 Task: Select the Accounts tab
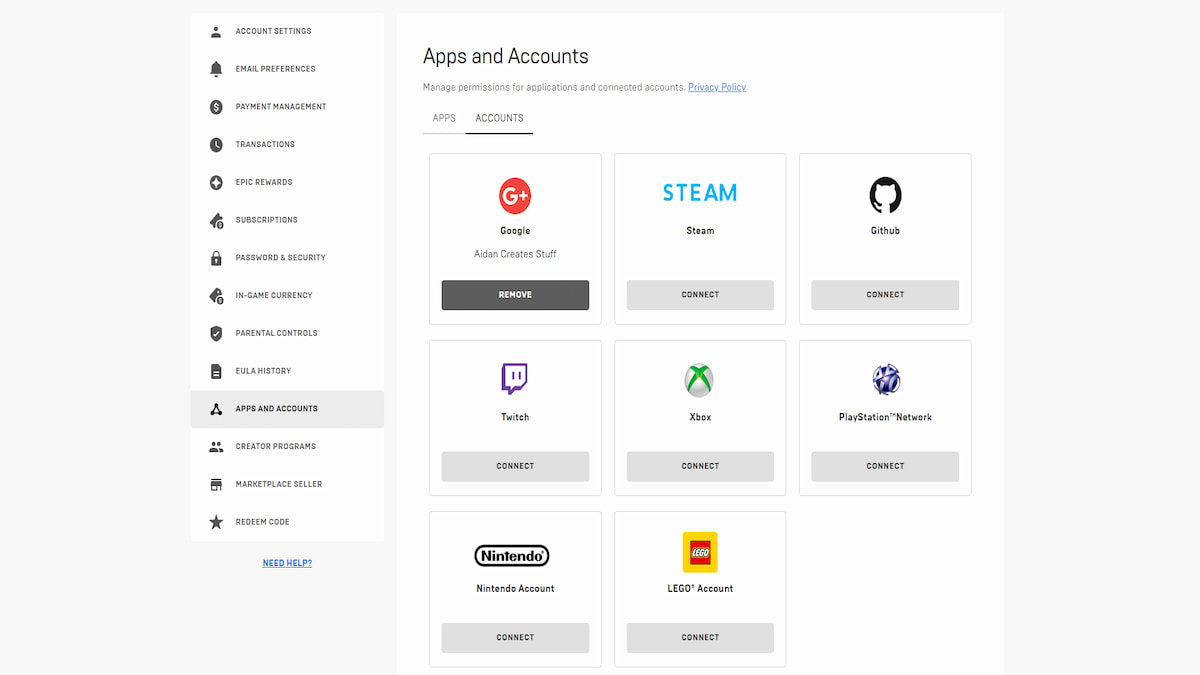(499, 118)
